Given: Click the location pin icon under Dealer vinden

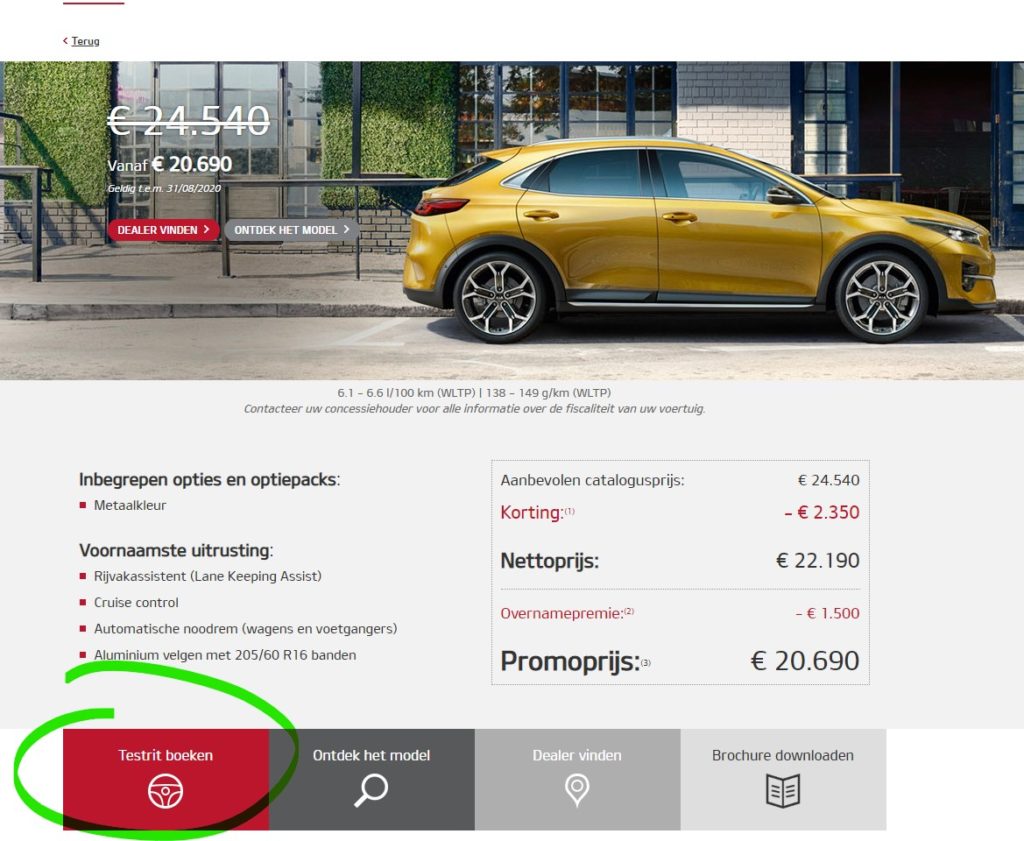Looking at the screenshot, I should 577,791.
